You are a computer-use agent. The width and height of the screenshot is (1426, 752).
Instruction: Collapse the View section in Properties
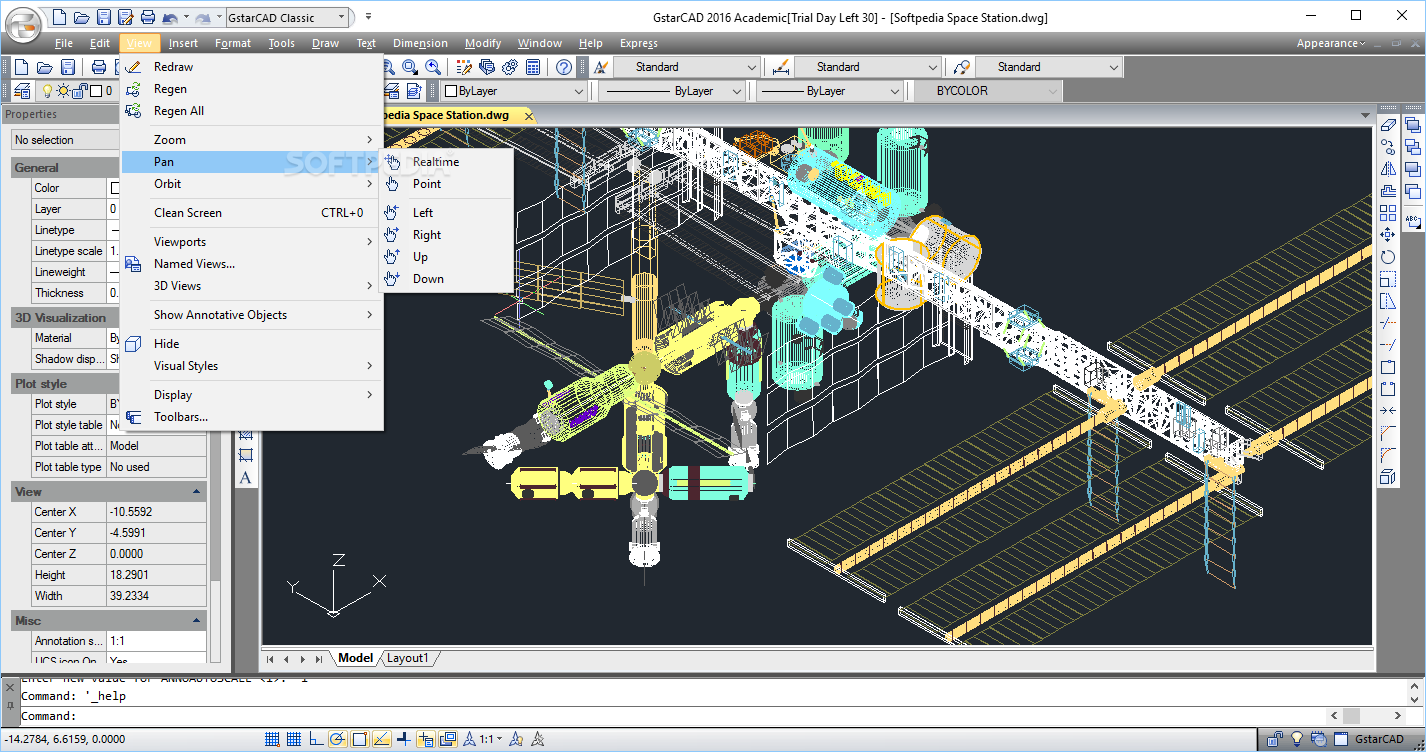click(196, 492)
